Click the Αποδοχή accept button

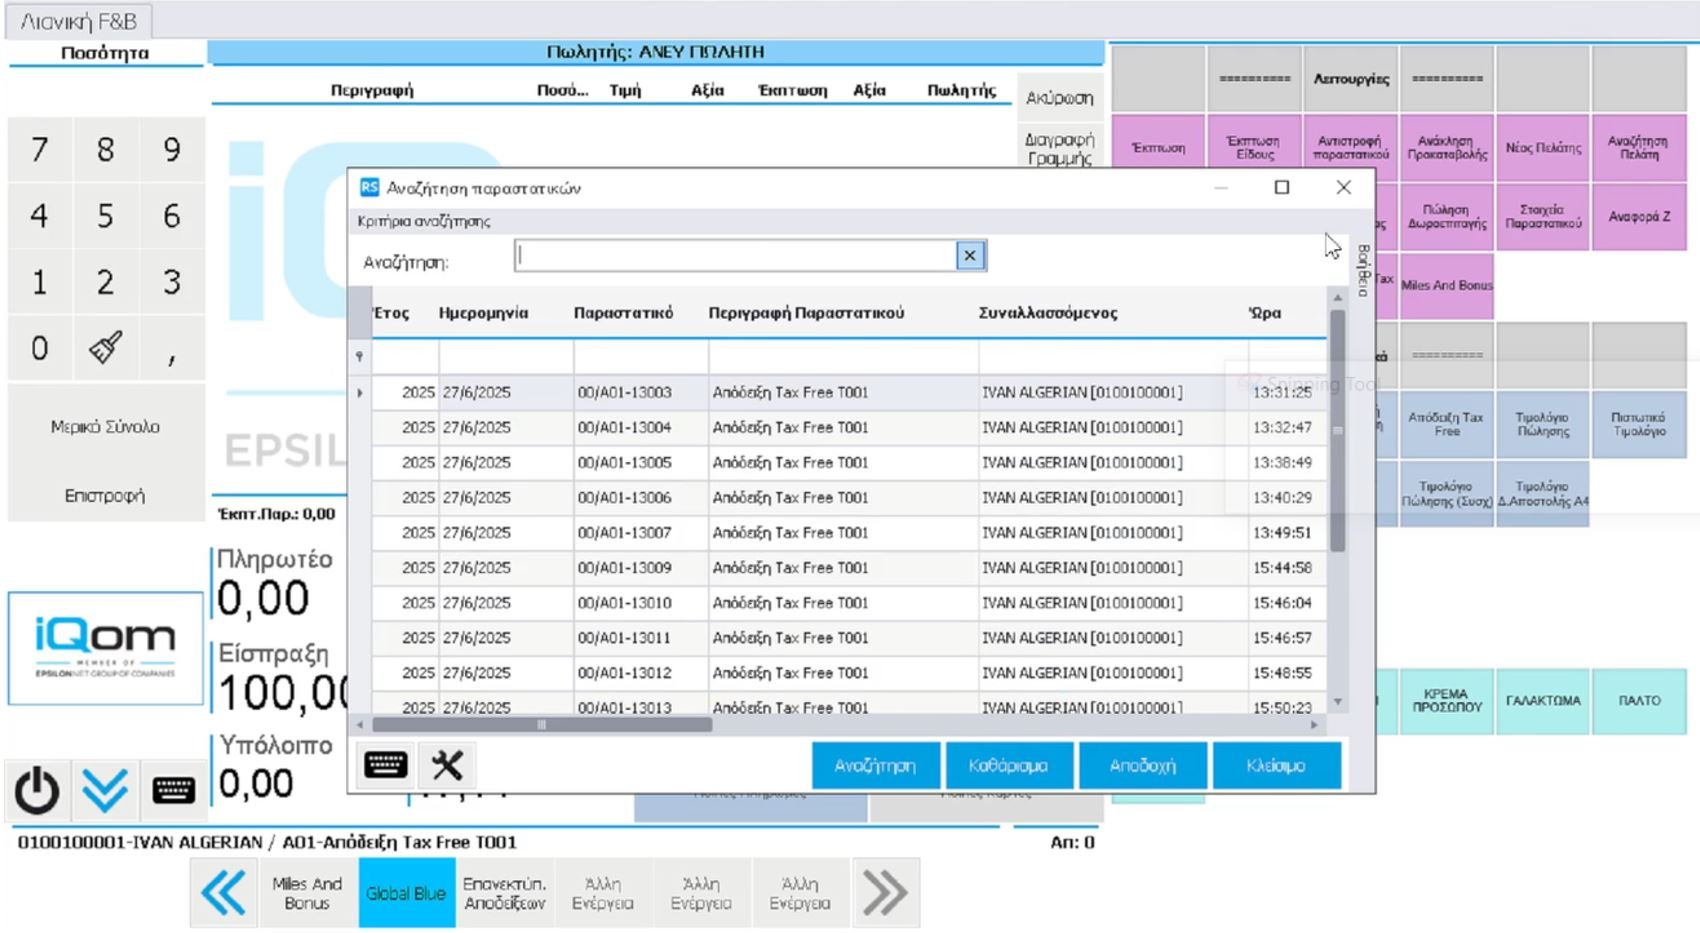[x=1142, y=765]
